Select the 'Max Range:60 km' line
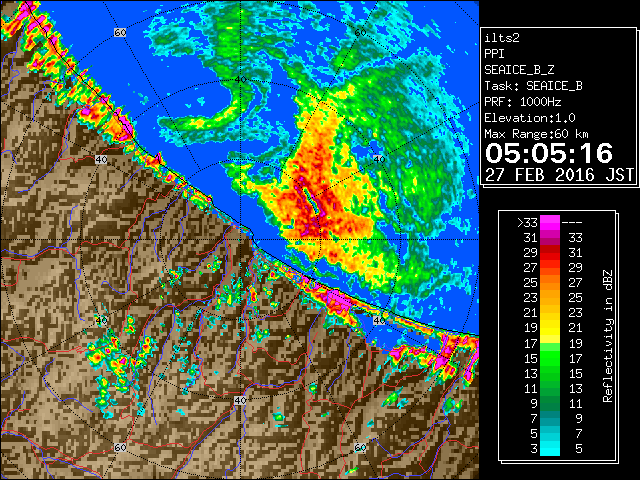Image resolution: width=640 pixels, height=480 pixels. [536, 134]
